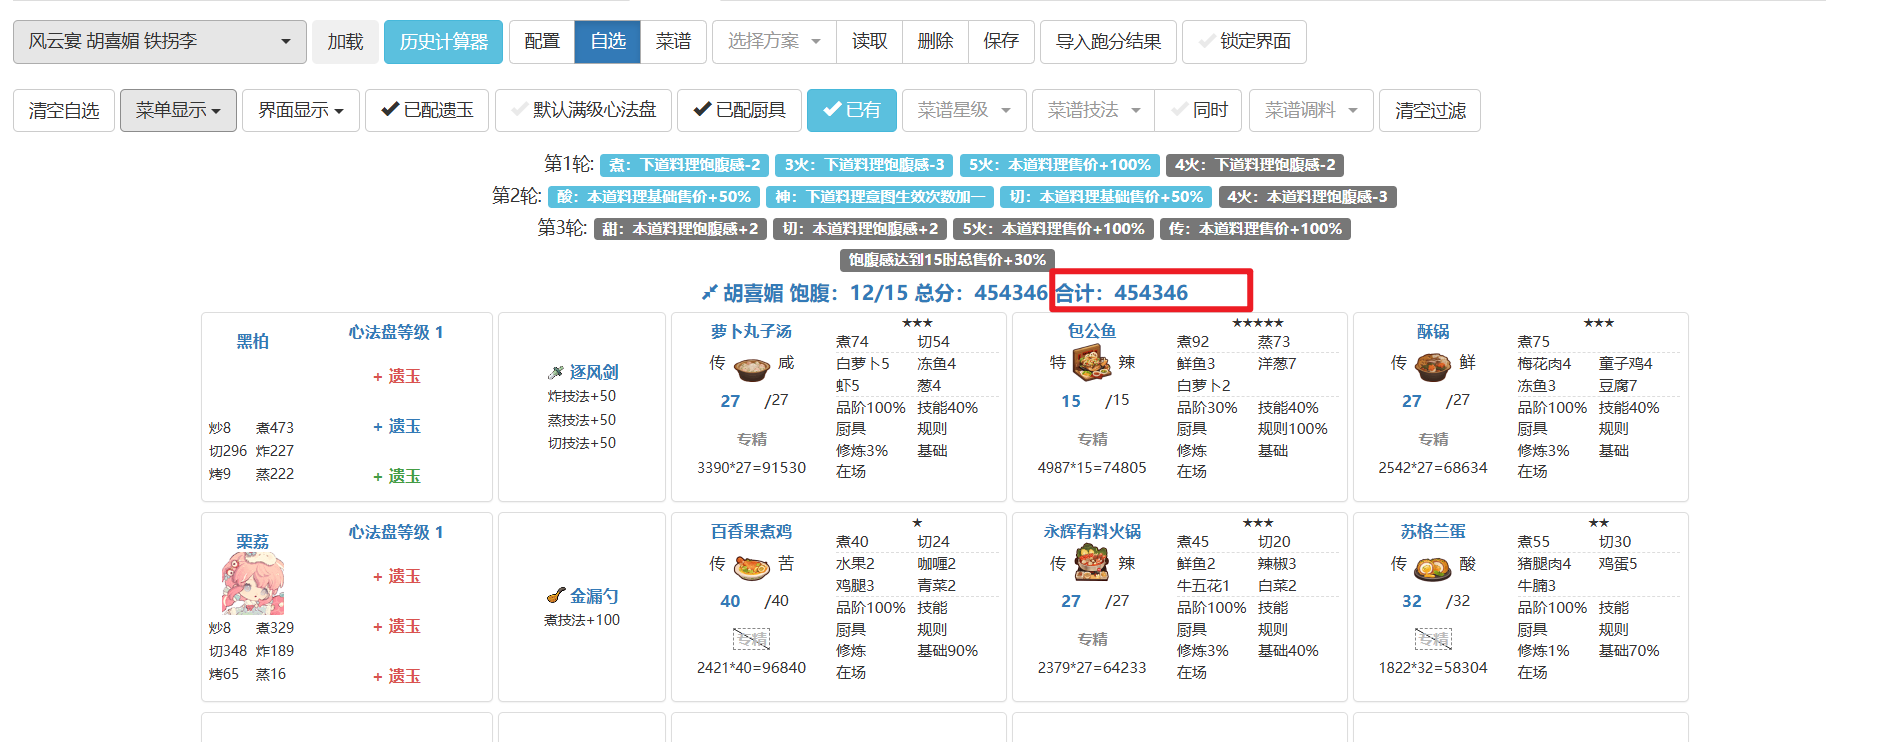Open the 风云宴 胡喜媚 铁拐李 dropdown
This screenshot has height=742, width=1888.
click(x=160, y=42)
